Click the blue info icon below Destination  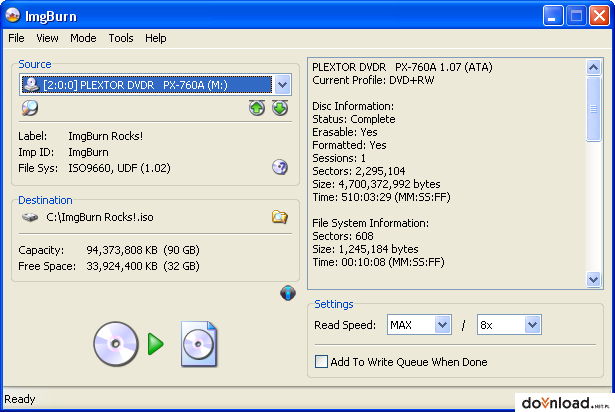tap(288, 293)
